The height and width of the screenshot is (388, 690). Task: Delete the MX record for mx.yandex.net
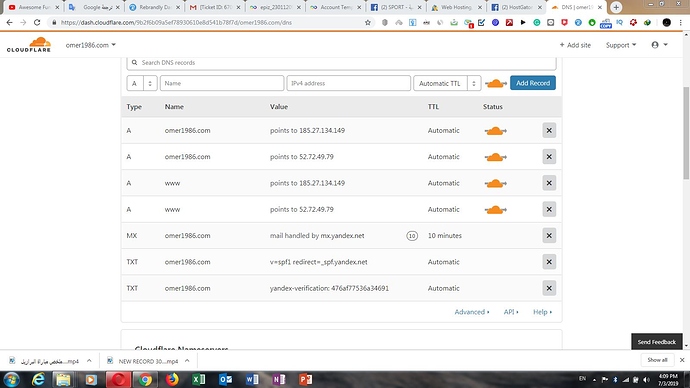tap(549, 235)
